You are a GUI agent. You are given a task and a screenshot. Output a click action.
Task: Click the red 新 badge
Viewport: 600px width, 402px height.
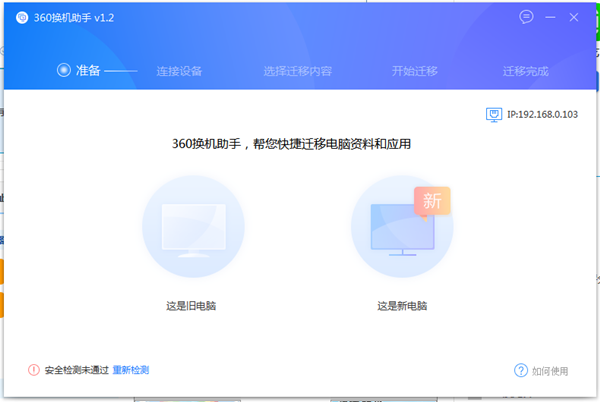tap(432, 201)
